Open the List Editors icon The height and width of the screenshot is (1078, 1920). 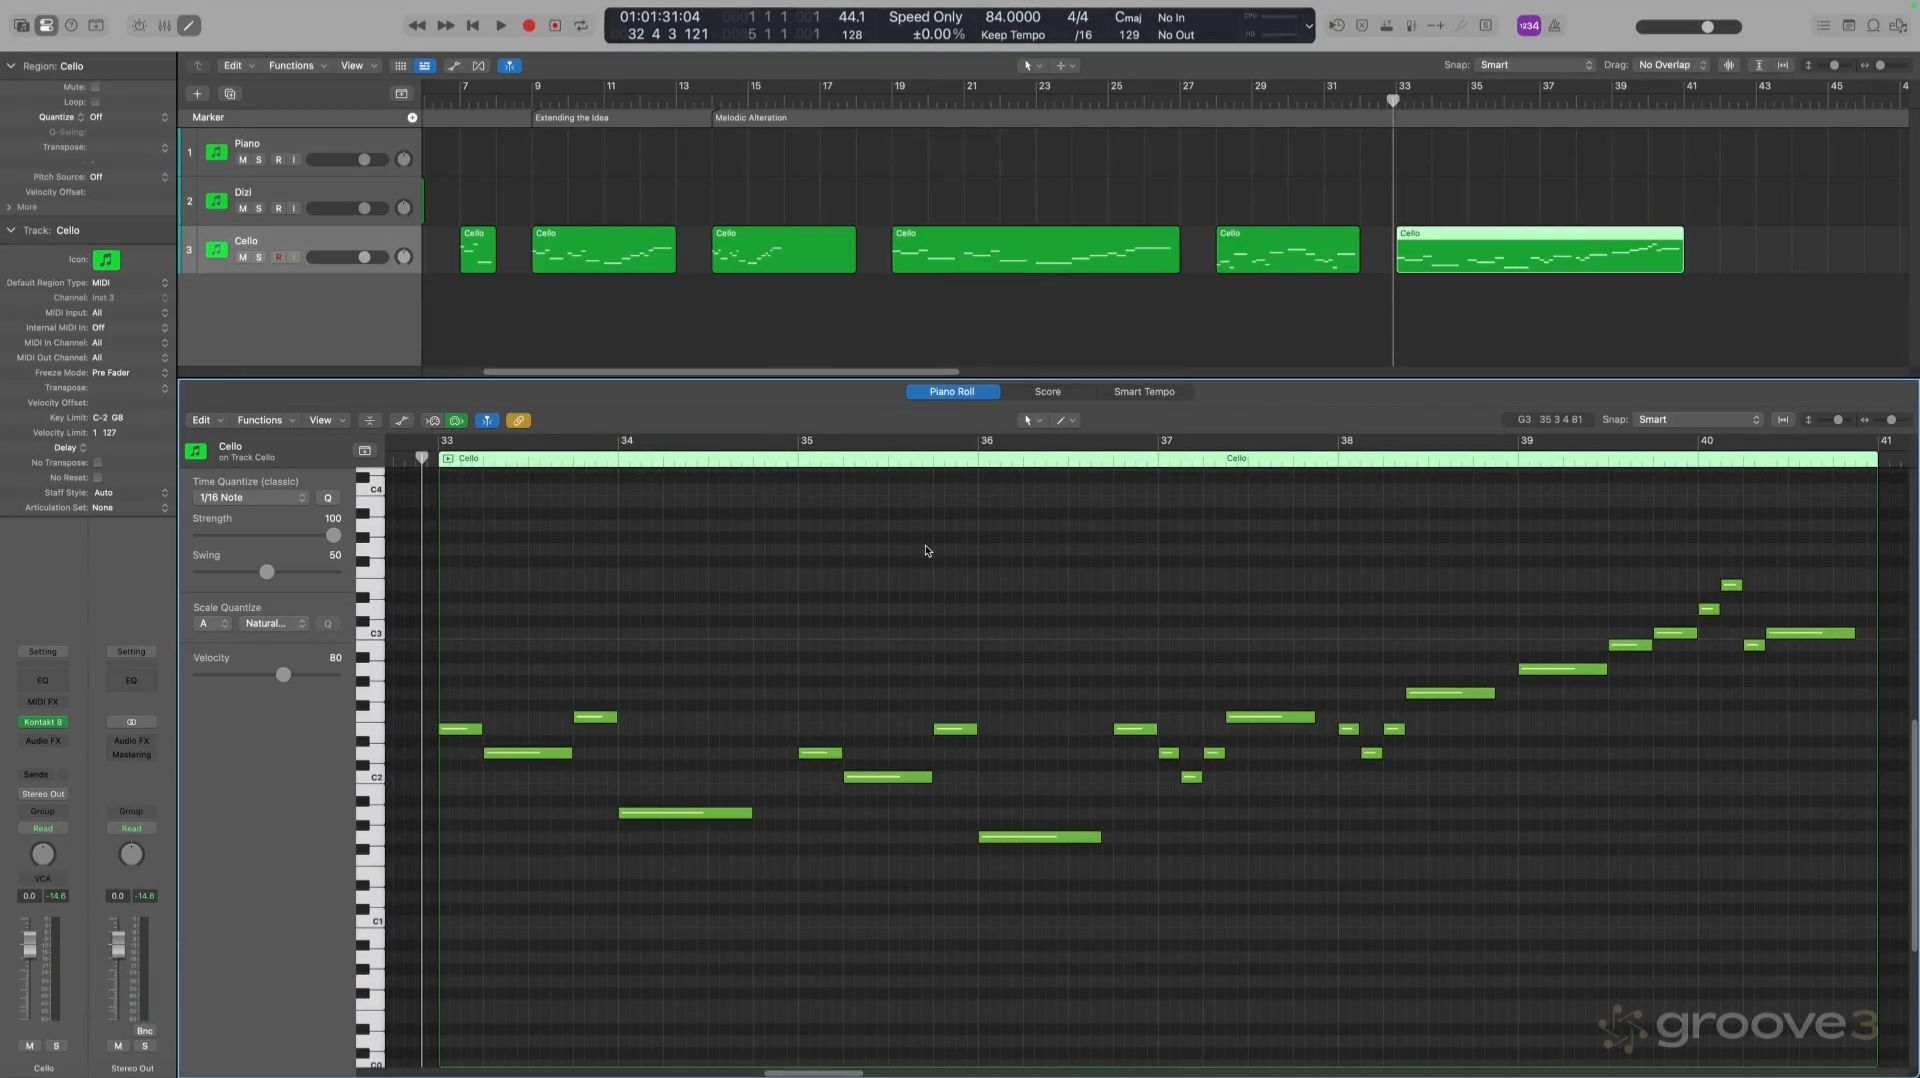(x=1823, y=26)
